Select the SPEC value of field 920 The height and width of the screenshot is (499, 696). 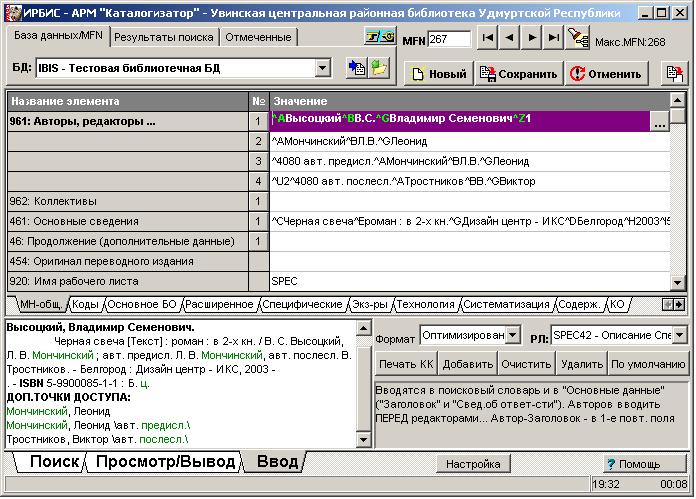click(470, 281)
